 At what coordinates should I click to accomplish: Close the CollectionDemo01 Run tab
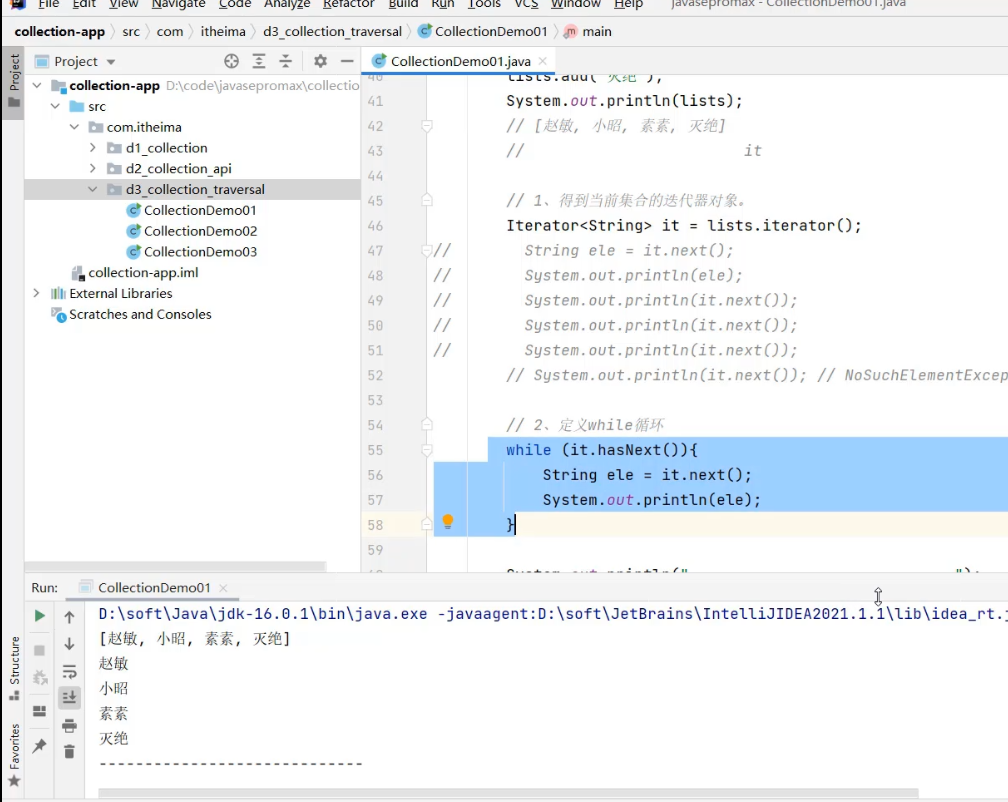coord(223,587)
